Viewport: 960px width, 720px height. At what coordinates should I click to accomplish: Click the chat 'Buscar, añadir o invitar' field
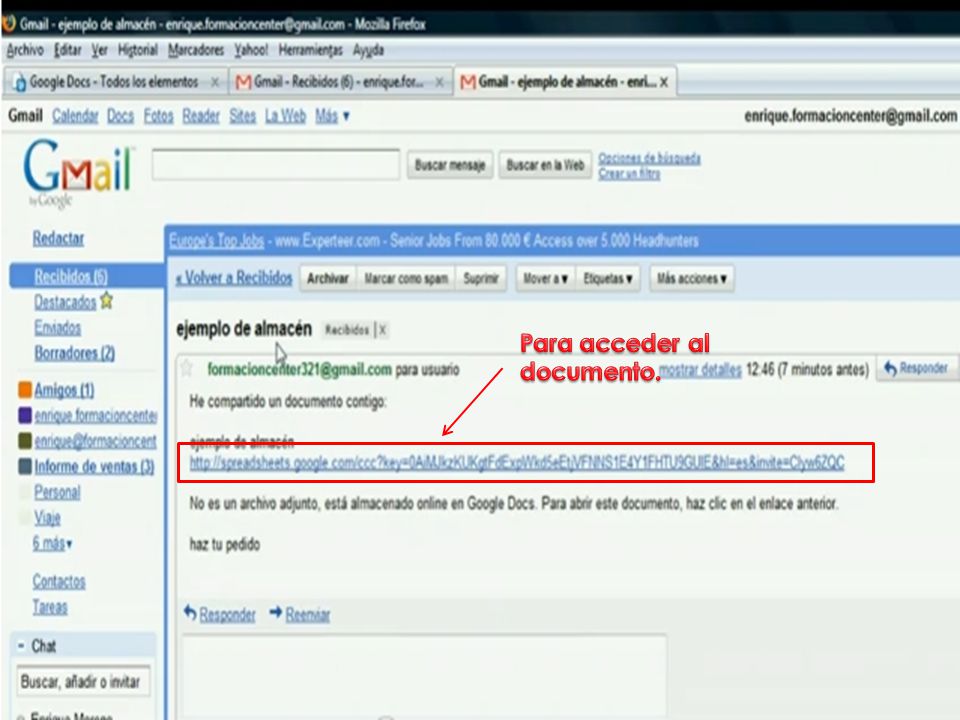pyautogui.click(x=83, y=681)
